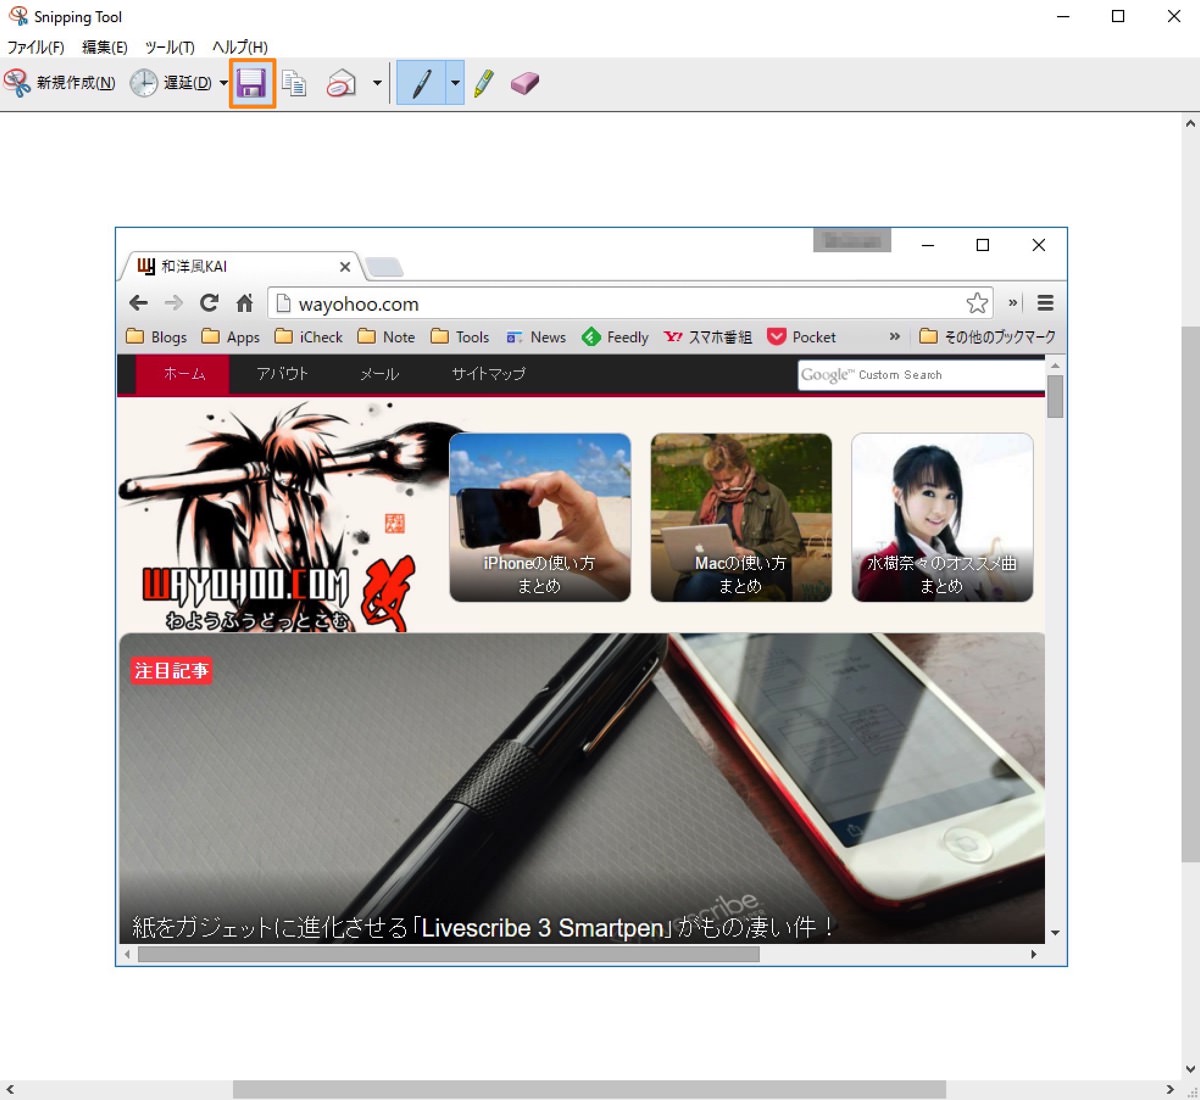This screenshot has width=1200, height=1100.
Task: Open the Note bookmark folder
Action: pos(386,337)
